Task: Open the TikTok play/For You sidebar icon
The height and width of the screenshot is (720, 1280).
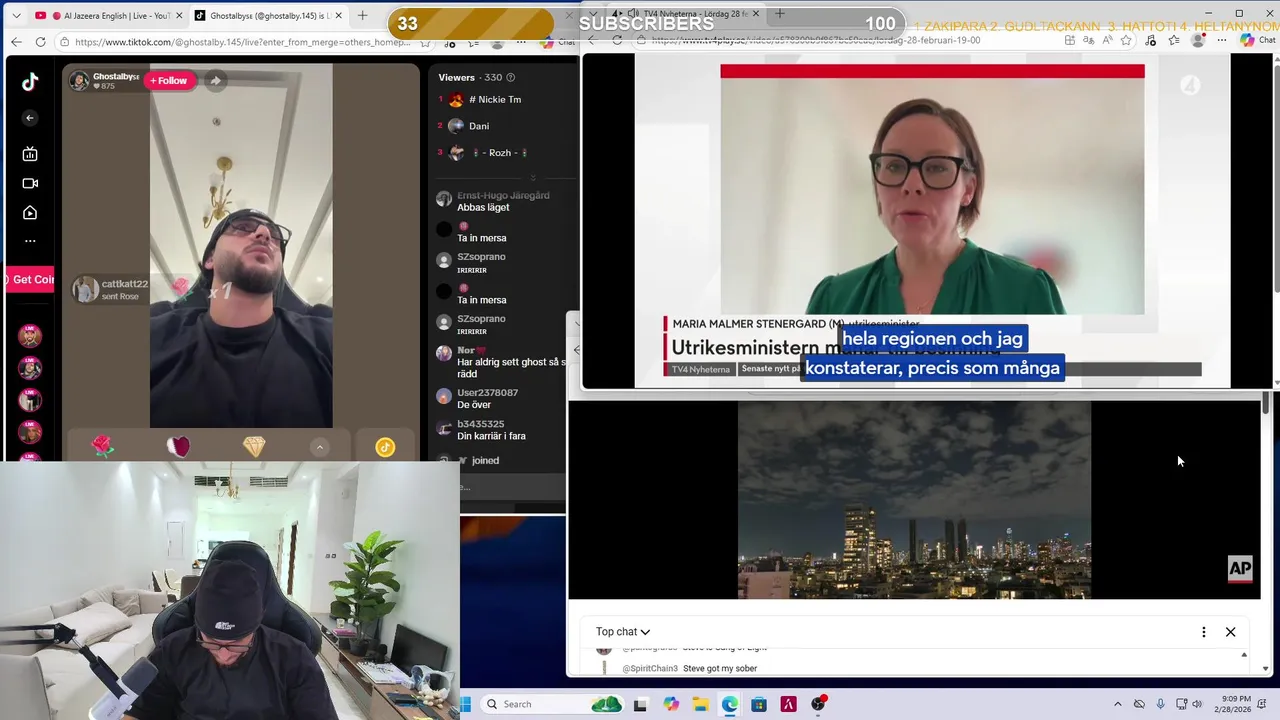Action: (30, 212)
